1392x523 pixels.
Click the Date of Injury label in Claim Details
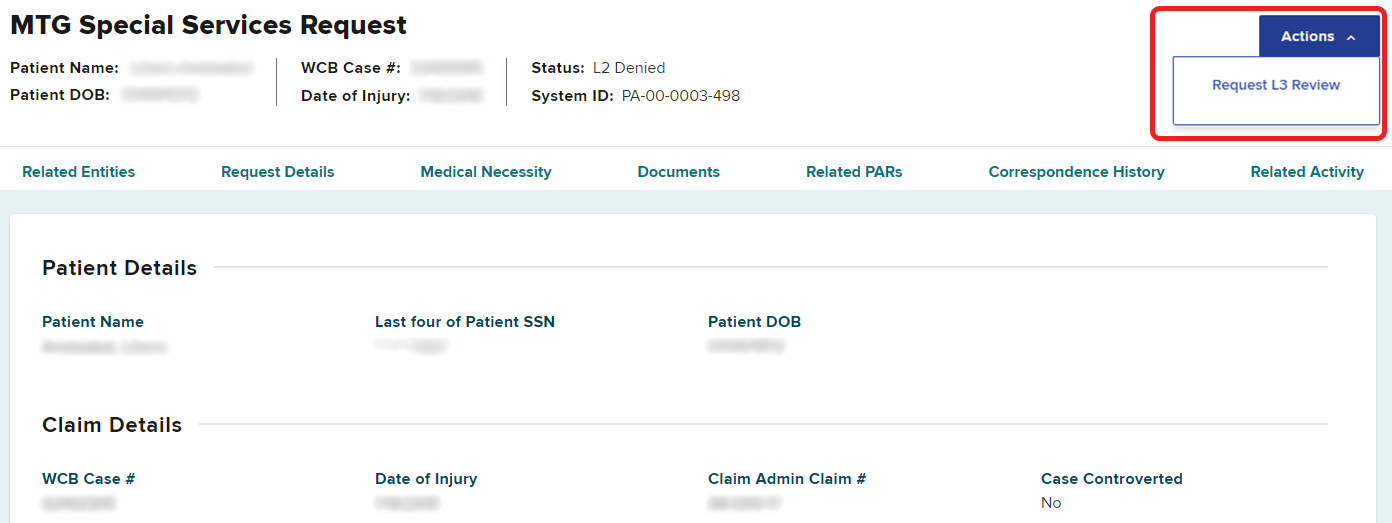pos(426,479)
